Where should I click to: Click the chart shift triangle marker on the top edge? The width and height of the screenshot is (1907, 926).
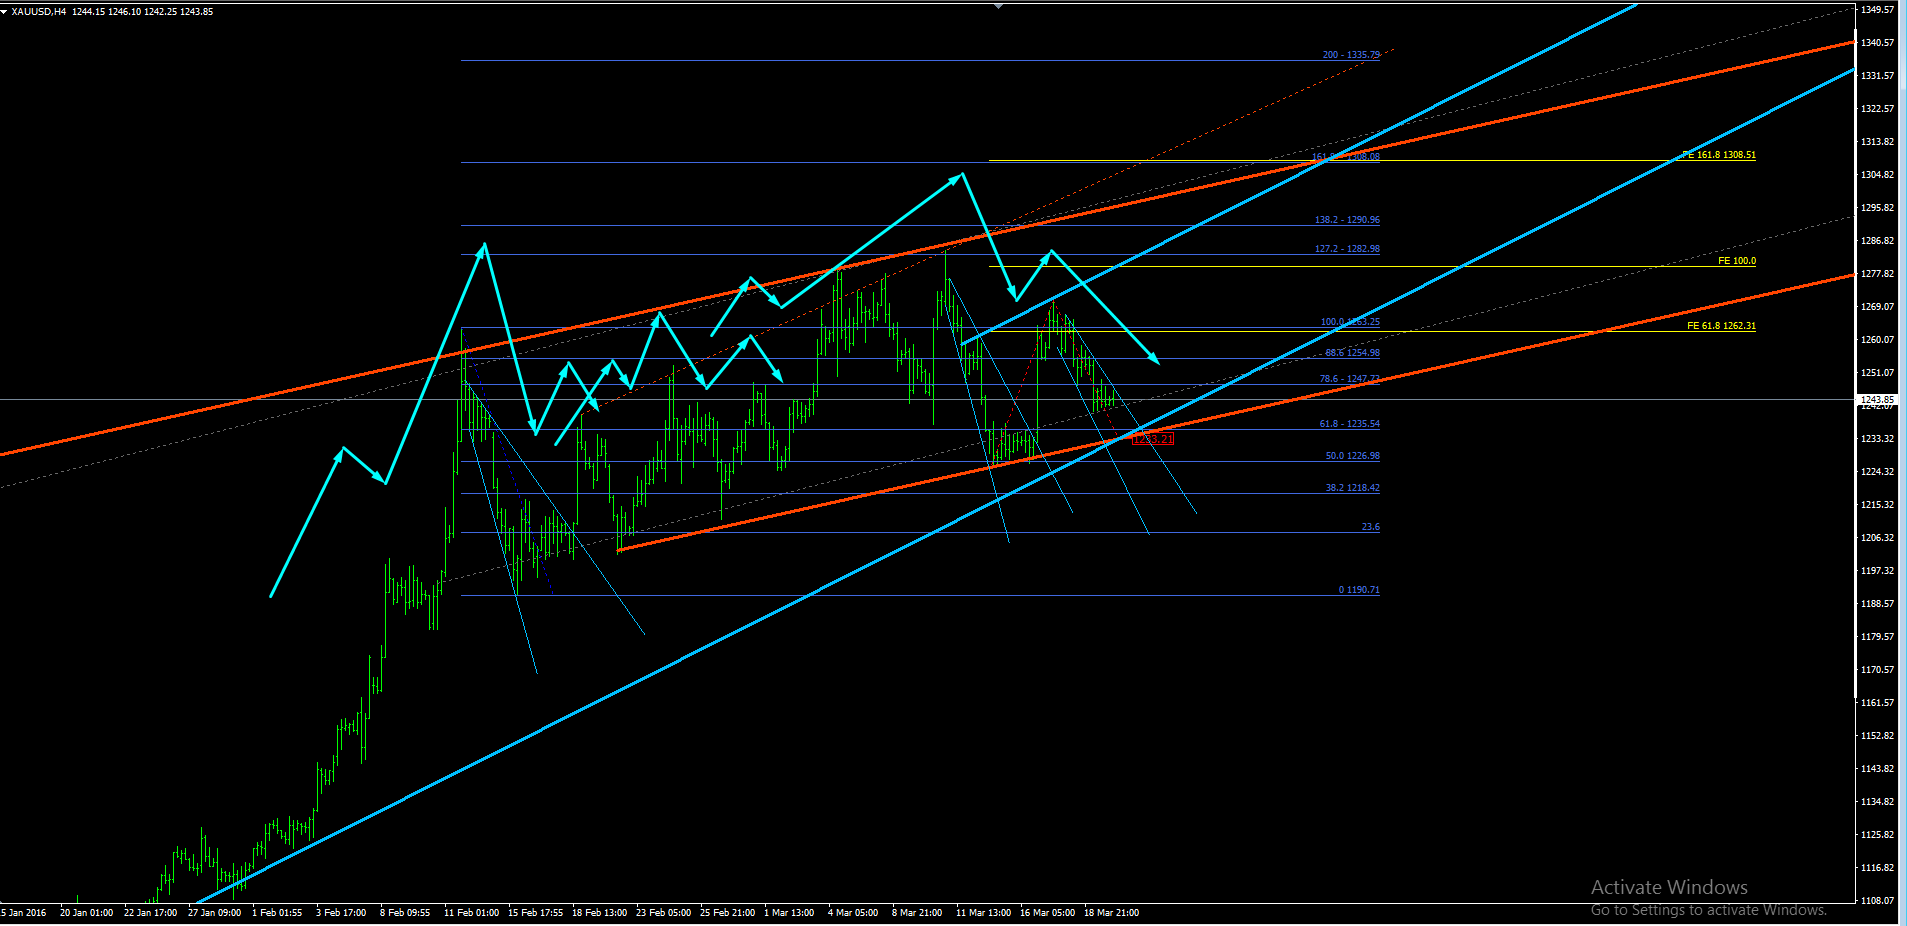pyautogui.click(x=998, y=6)
